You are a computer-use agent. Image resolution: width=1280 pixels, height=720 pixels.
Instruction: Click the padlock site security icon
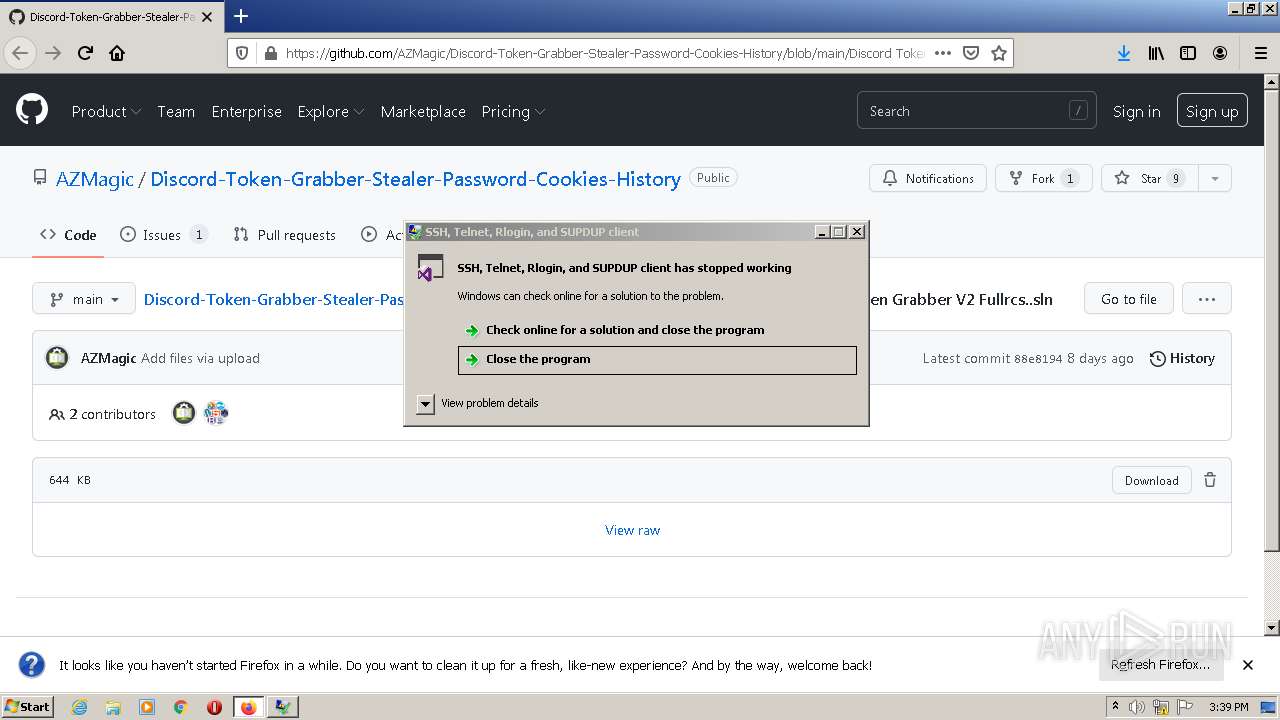pos(269,53)
